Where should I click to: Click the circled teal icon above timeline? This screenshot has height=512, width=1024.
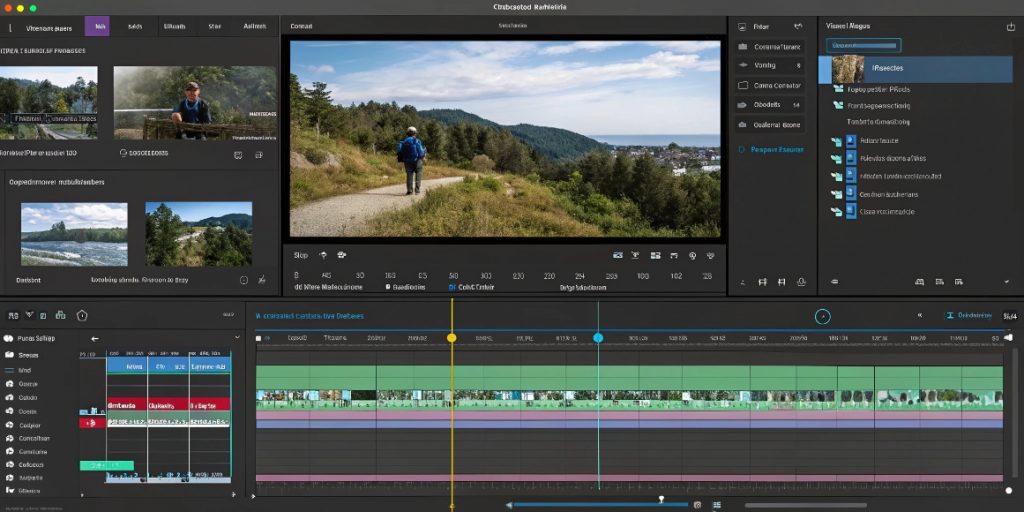[823, 317]
